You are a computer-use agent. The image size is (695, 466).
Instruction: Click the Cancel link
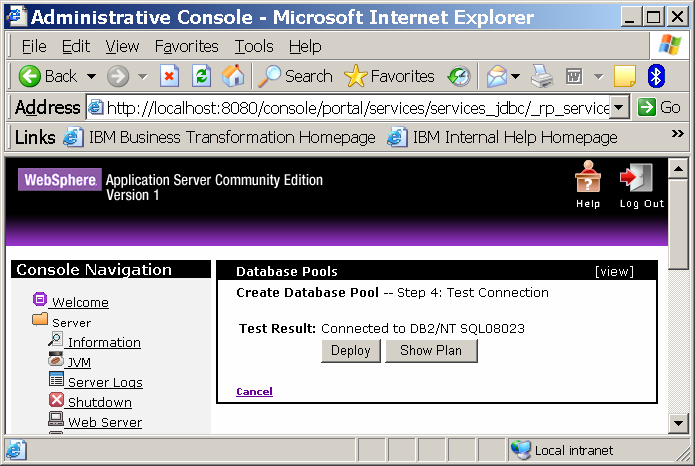(x=254, y=391)
